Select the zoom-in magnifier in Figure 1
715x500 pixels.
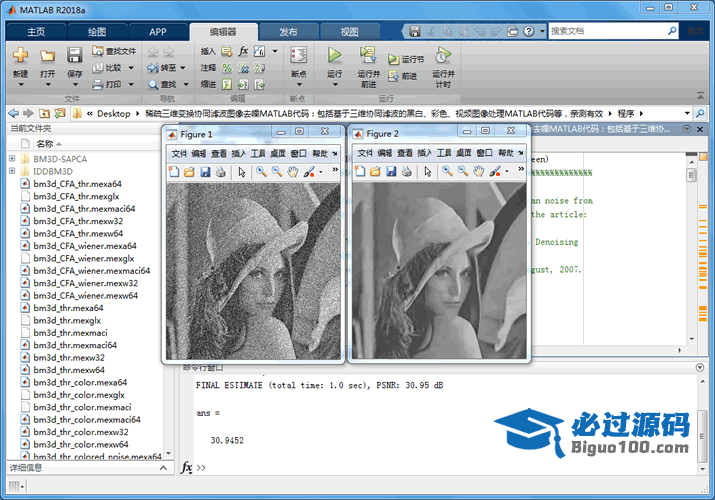261,172
